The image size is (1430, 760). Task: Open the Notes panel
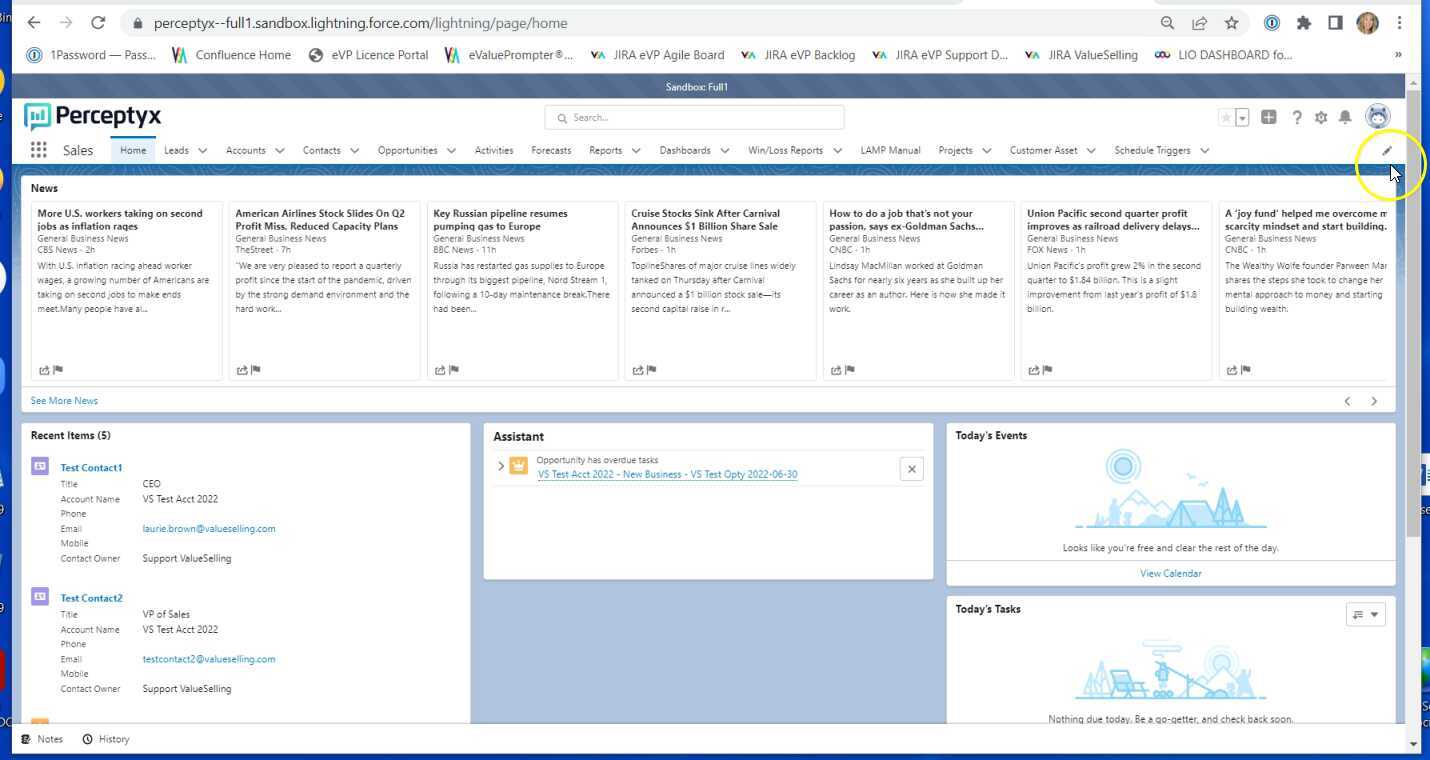click(x=42, y=739)
